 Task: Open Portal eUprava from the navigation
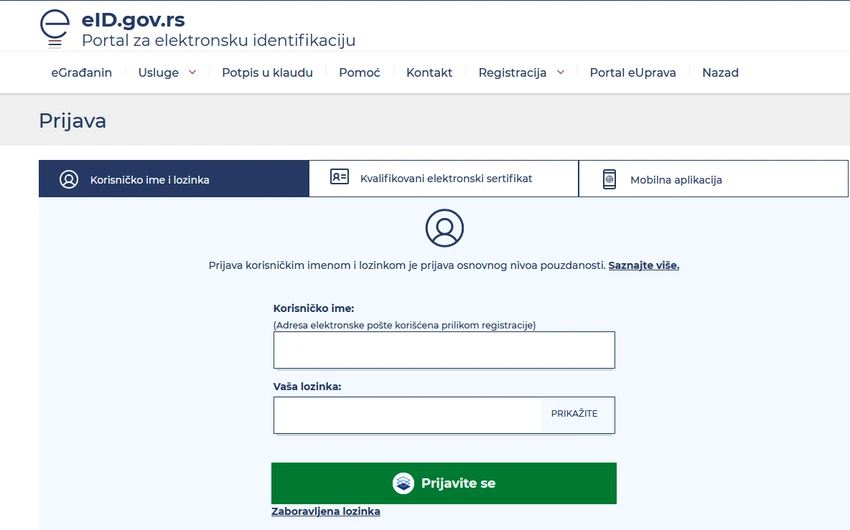click(x=633, y=73)
